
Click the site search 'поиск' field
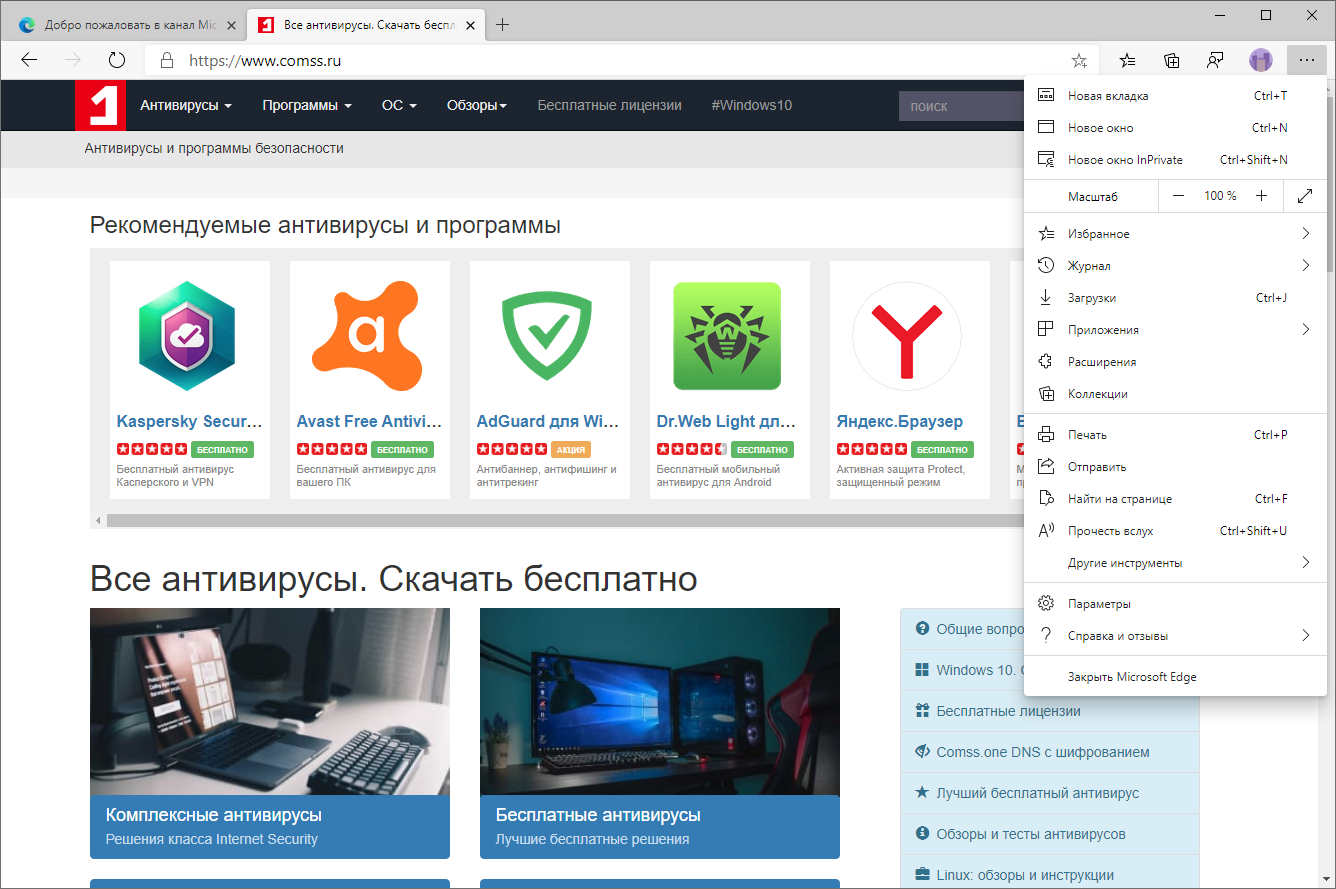(x=961, y=106)
